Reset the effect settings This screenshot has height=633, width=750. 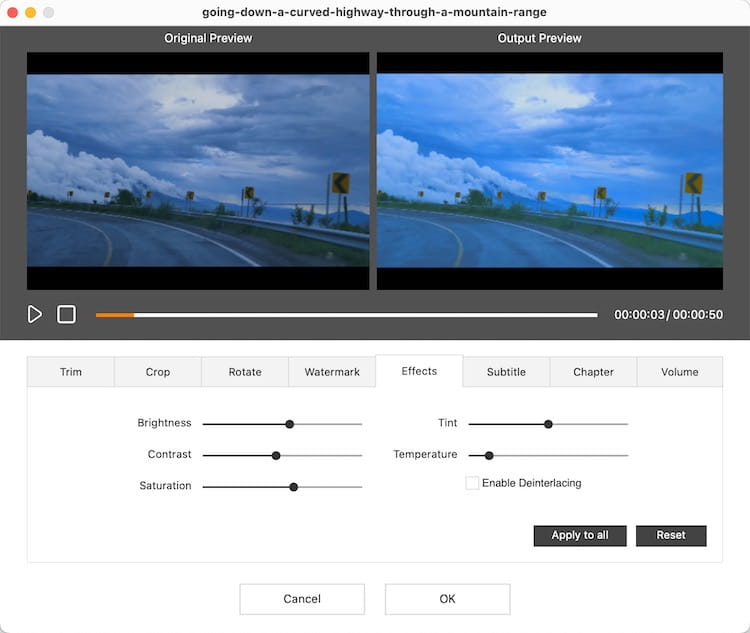click(x=671, y=535)
